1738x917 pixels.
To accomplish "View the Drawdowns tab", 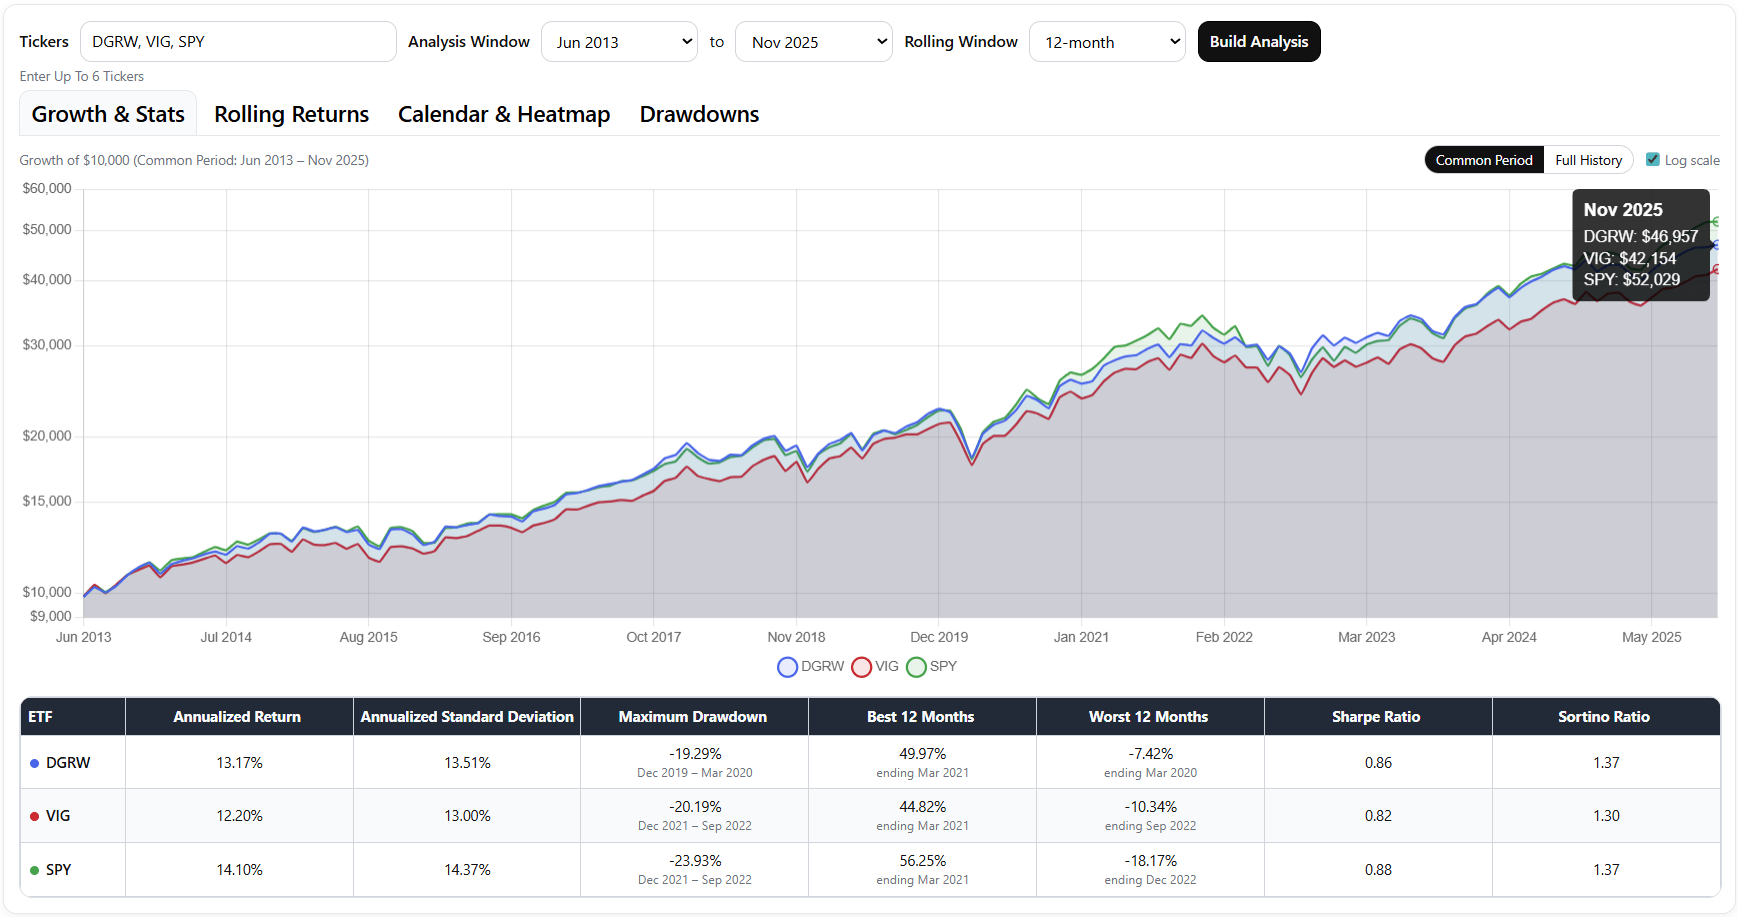I will [699, 114].
